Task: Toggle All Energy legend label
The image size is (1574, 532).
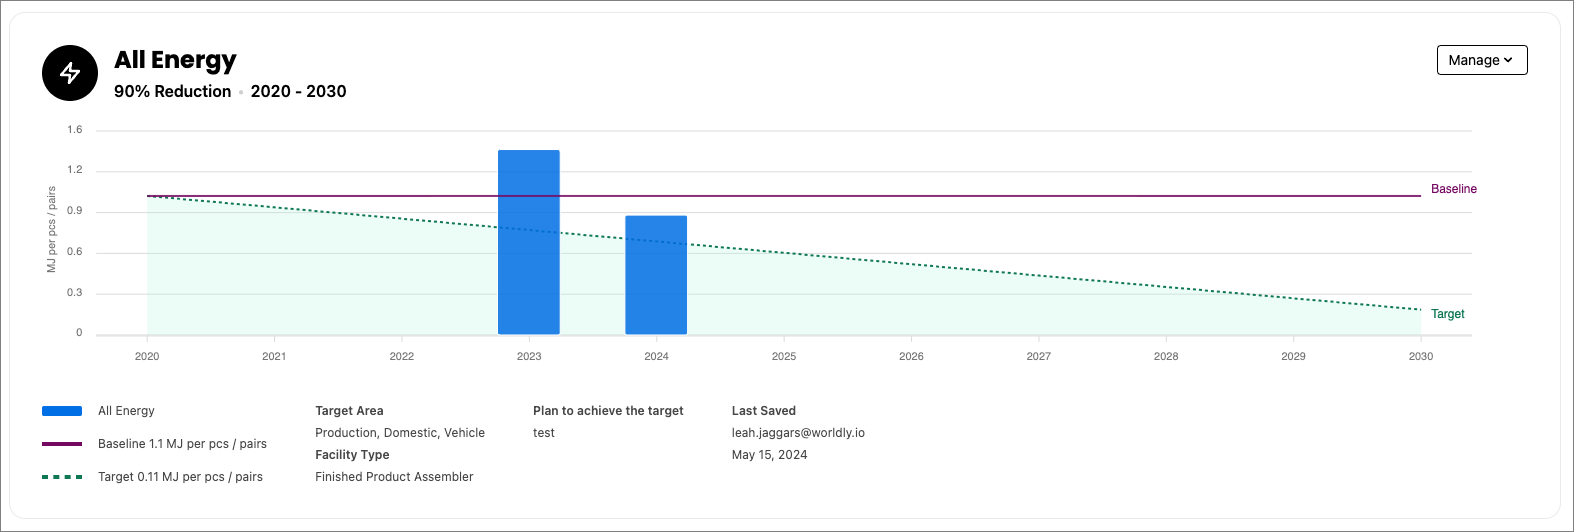Action: pos(126,411)
